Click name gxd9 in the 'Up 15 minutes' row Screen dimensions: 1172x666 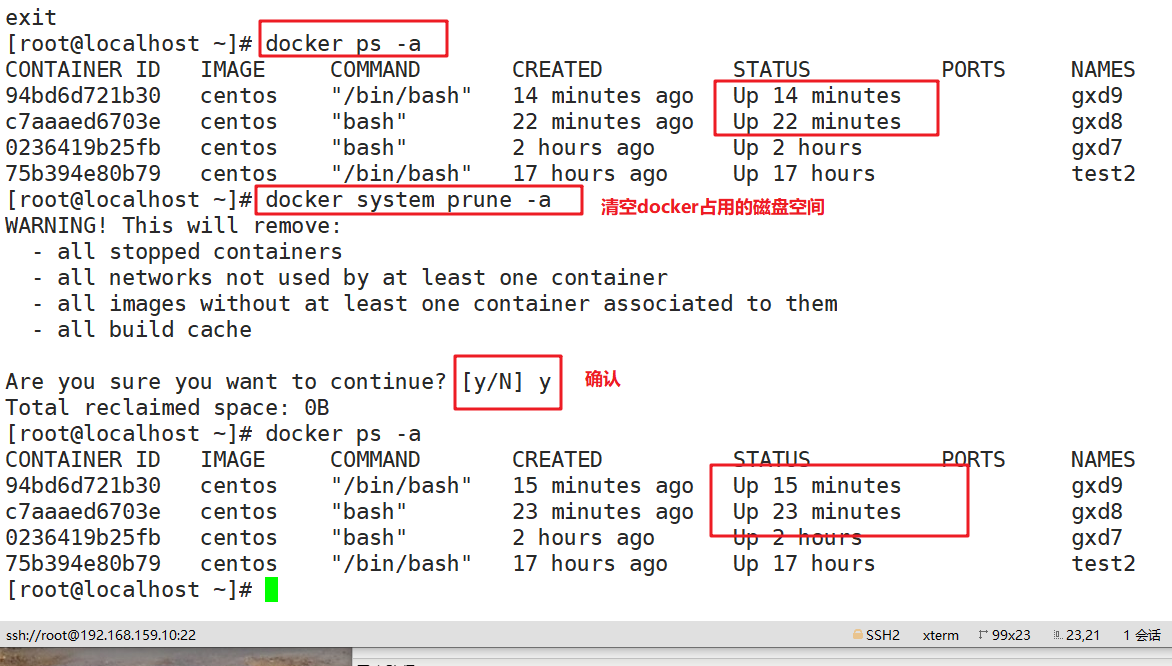coord(1097,487)
